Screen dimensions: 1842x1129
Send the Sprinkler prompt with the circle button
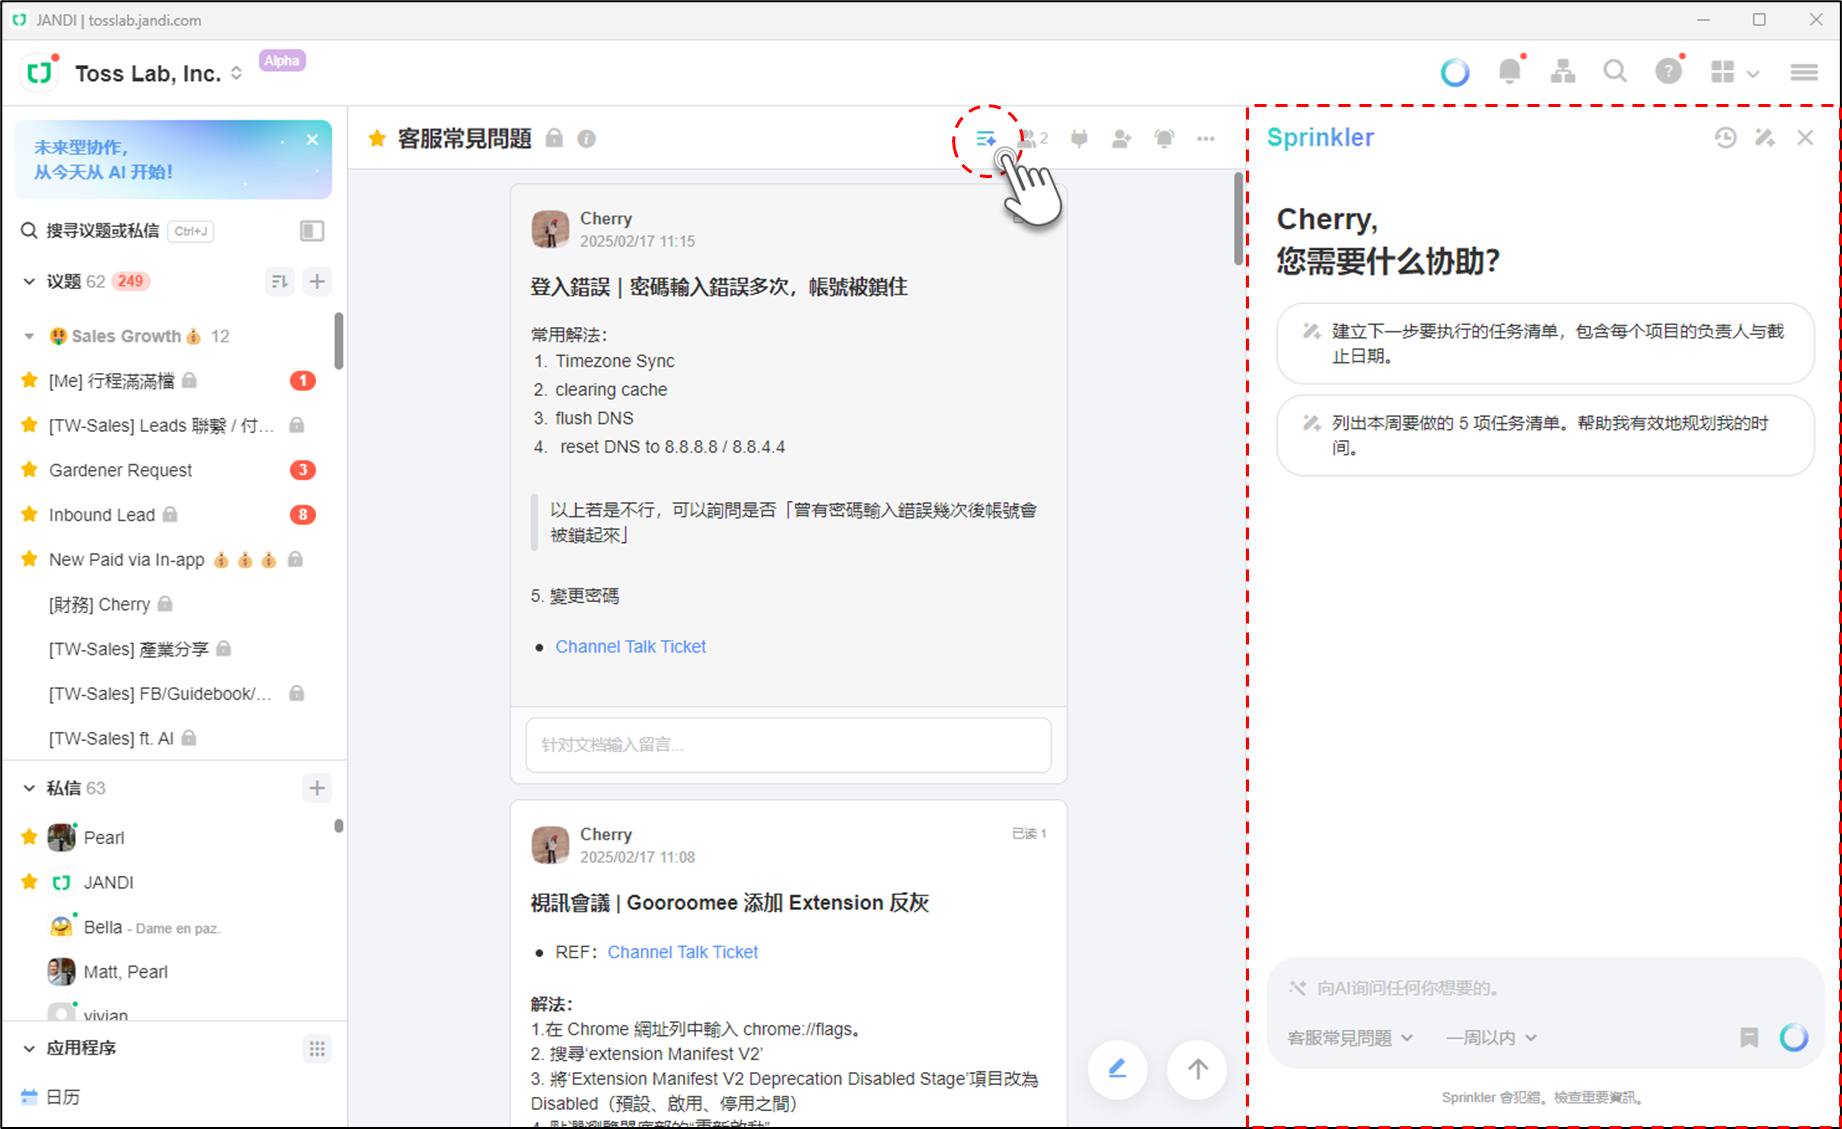coord(1794,1037)
